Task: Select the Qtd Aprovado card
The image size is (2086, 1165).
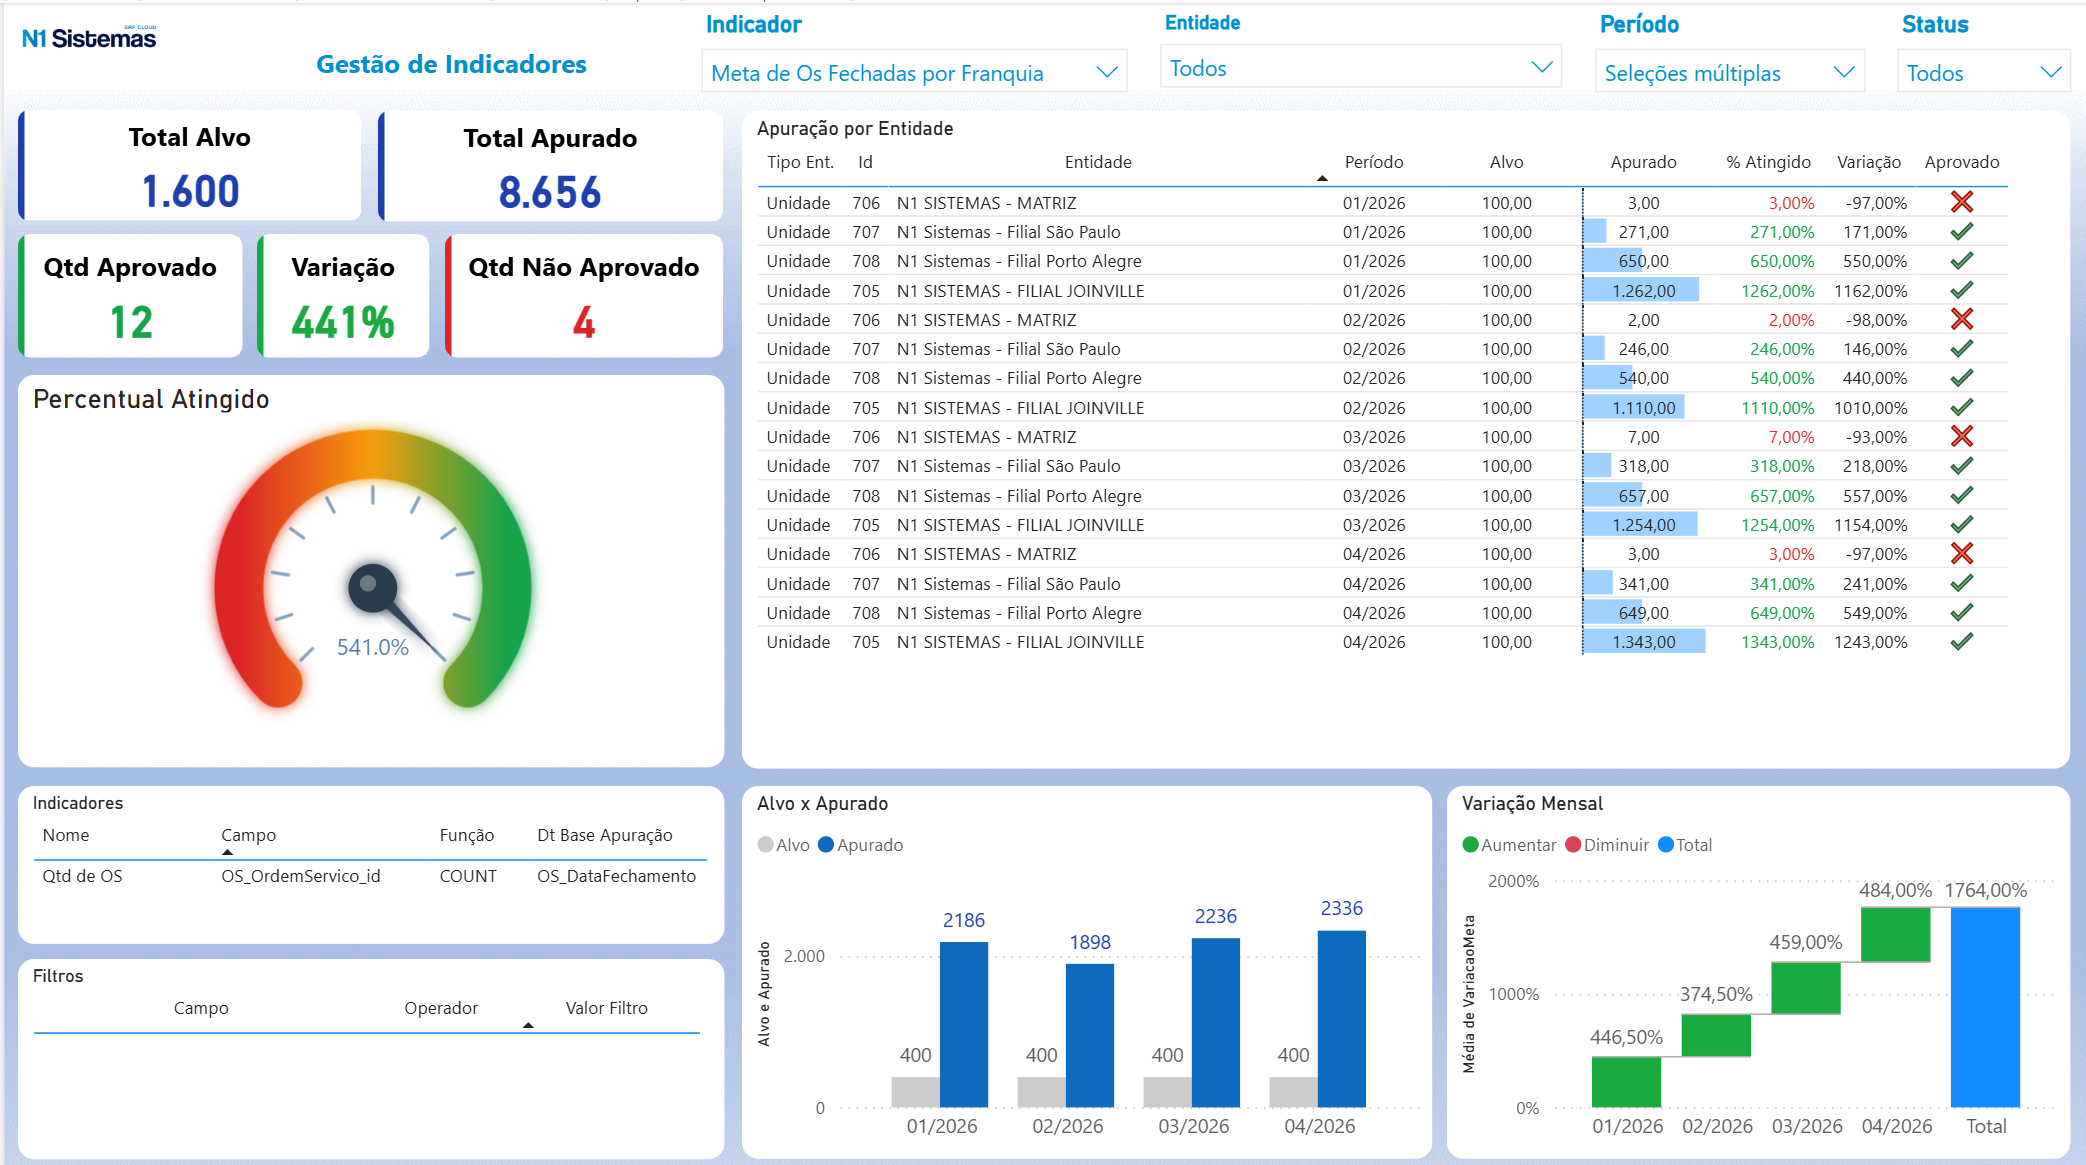Action: pos(130,295)
